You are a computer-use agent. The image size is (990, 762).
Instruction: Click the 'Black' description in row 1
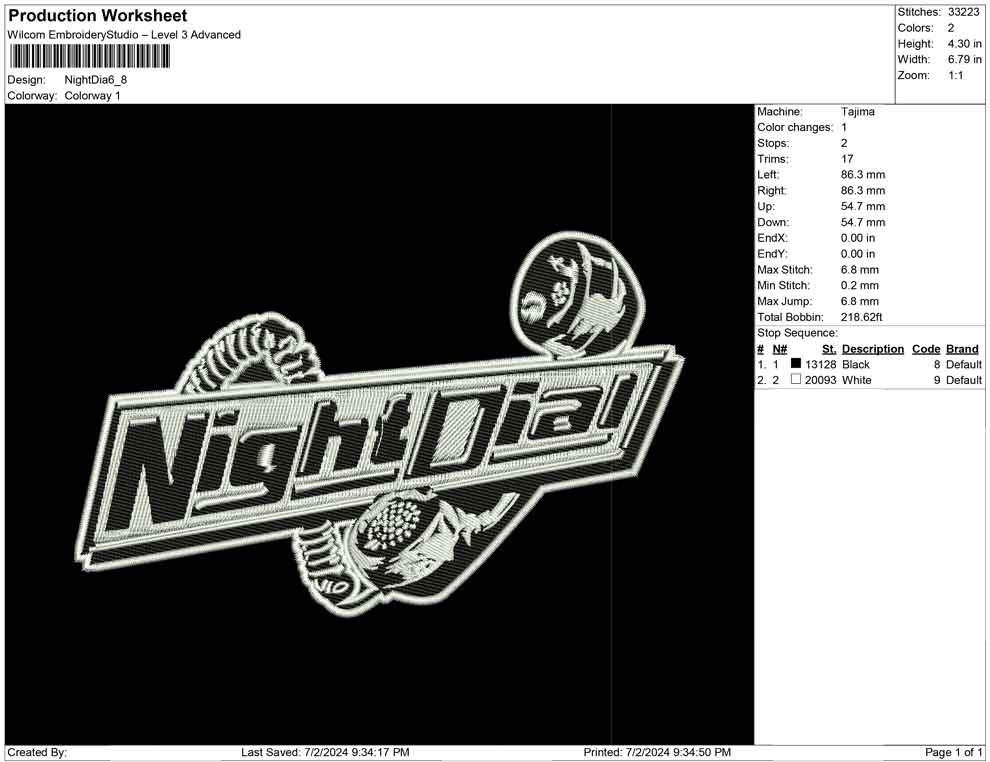[x=856, y=364]
